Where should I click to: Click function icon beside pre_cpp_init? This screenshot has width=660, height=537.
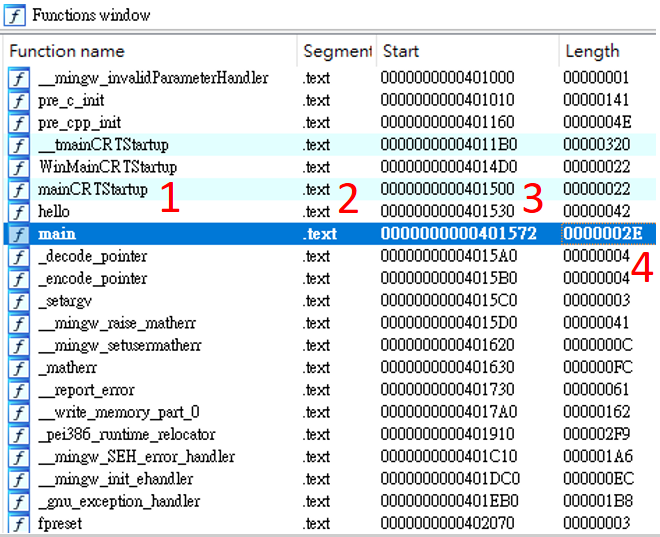(19, 123)
